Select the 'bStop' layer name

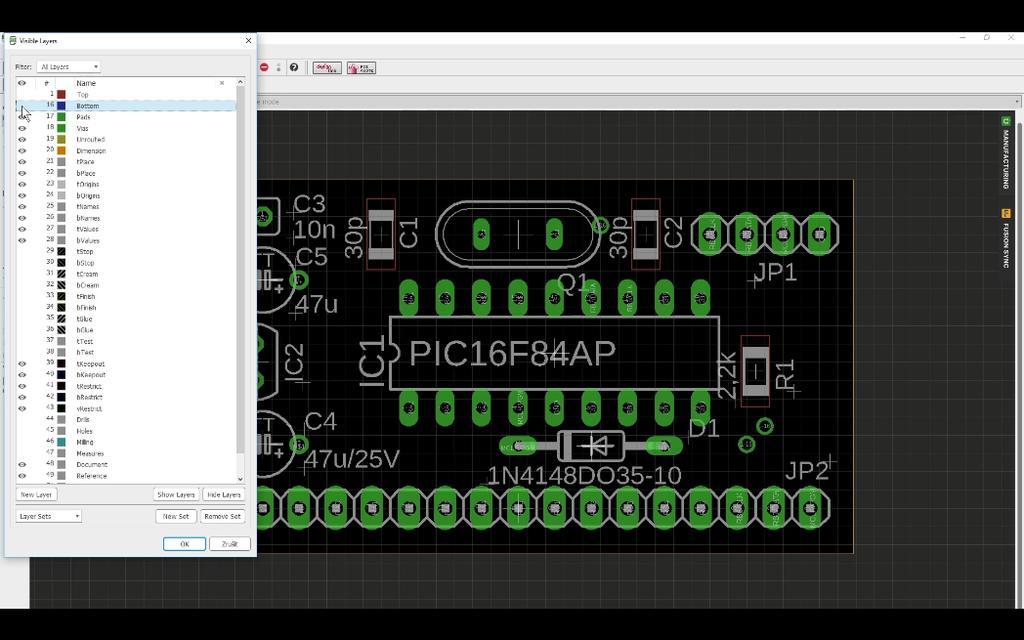86,263
